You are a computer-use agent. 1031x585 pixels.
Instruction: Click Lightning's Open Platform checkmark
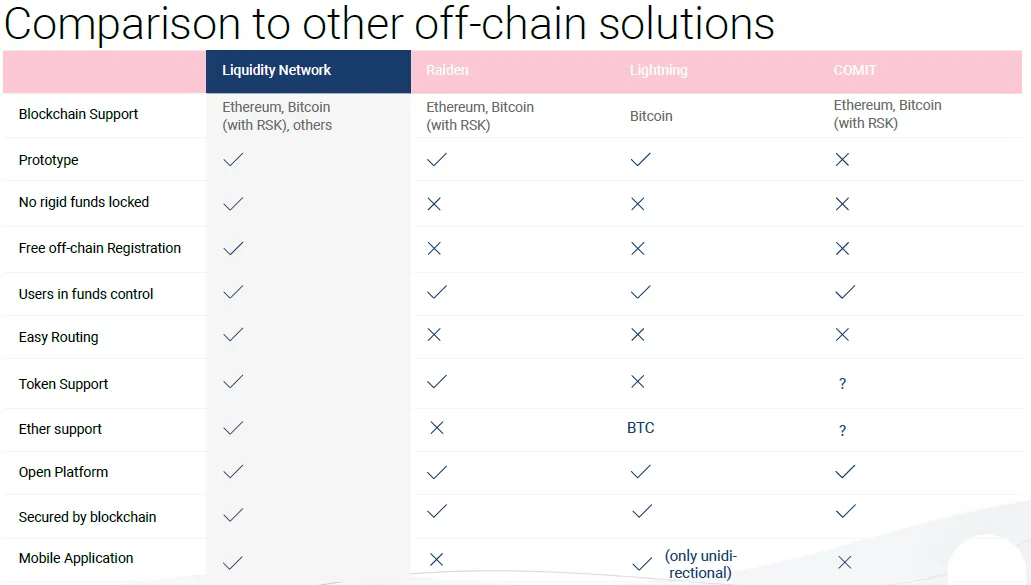pyautogui.click(x=640, y=472)
